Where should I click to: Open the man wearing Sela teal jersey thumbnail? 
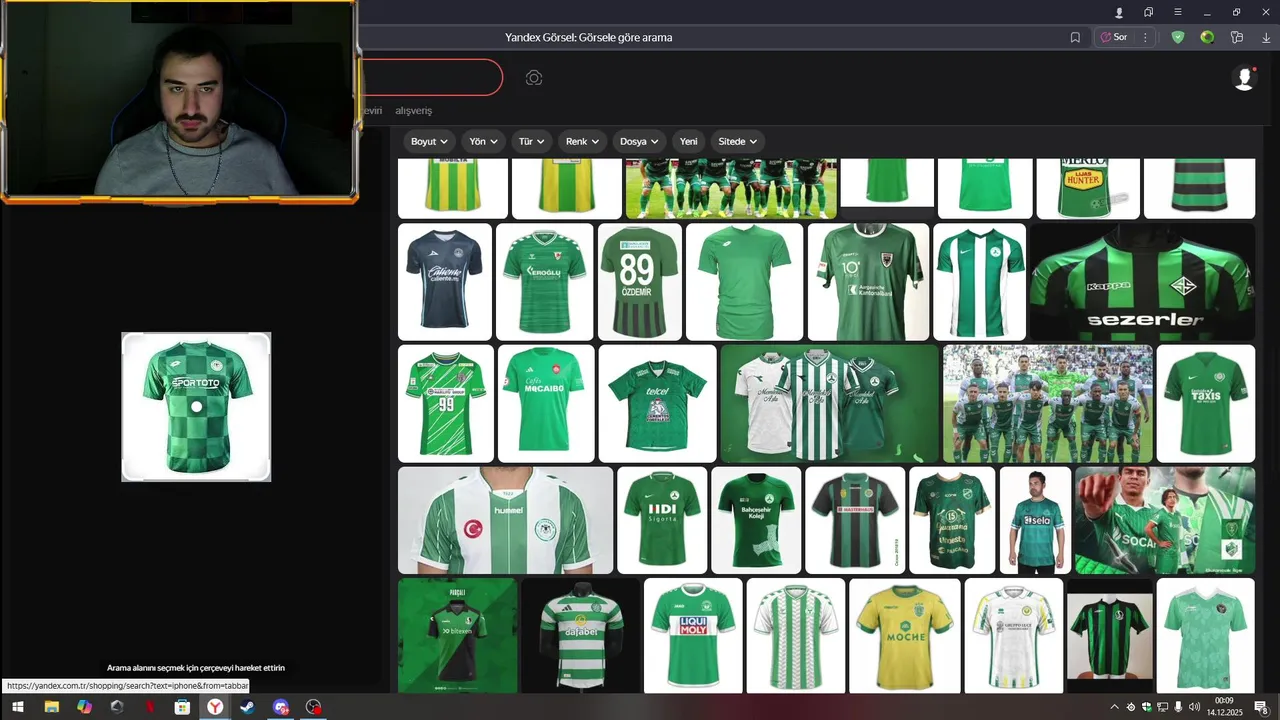click(x=1035, y=520)
